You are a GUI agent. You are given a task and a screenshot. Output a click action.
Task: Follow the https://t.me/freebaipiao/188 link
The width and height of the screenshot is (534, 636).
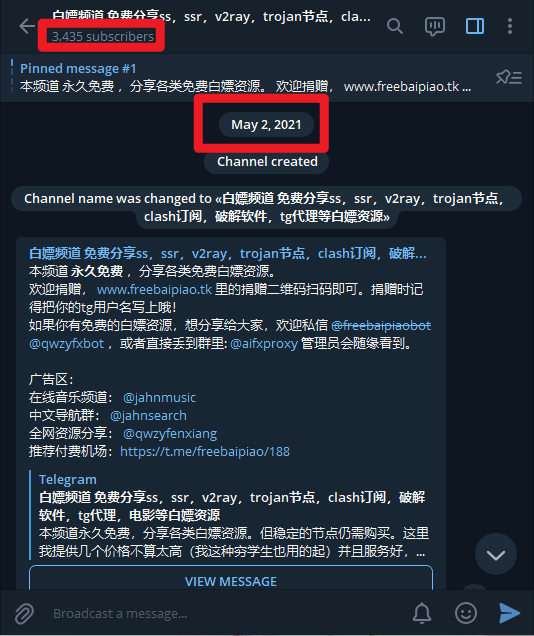[205, 452]
